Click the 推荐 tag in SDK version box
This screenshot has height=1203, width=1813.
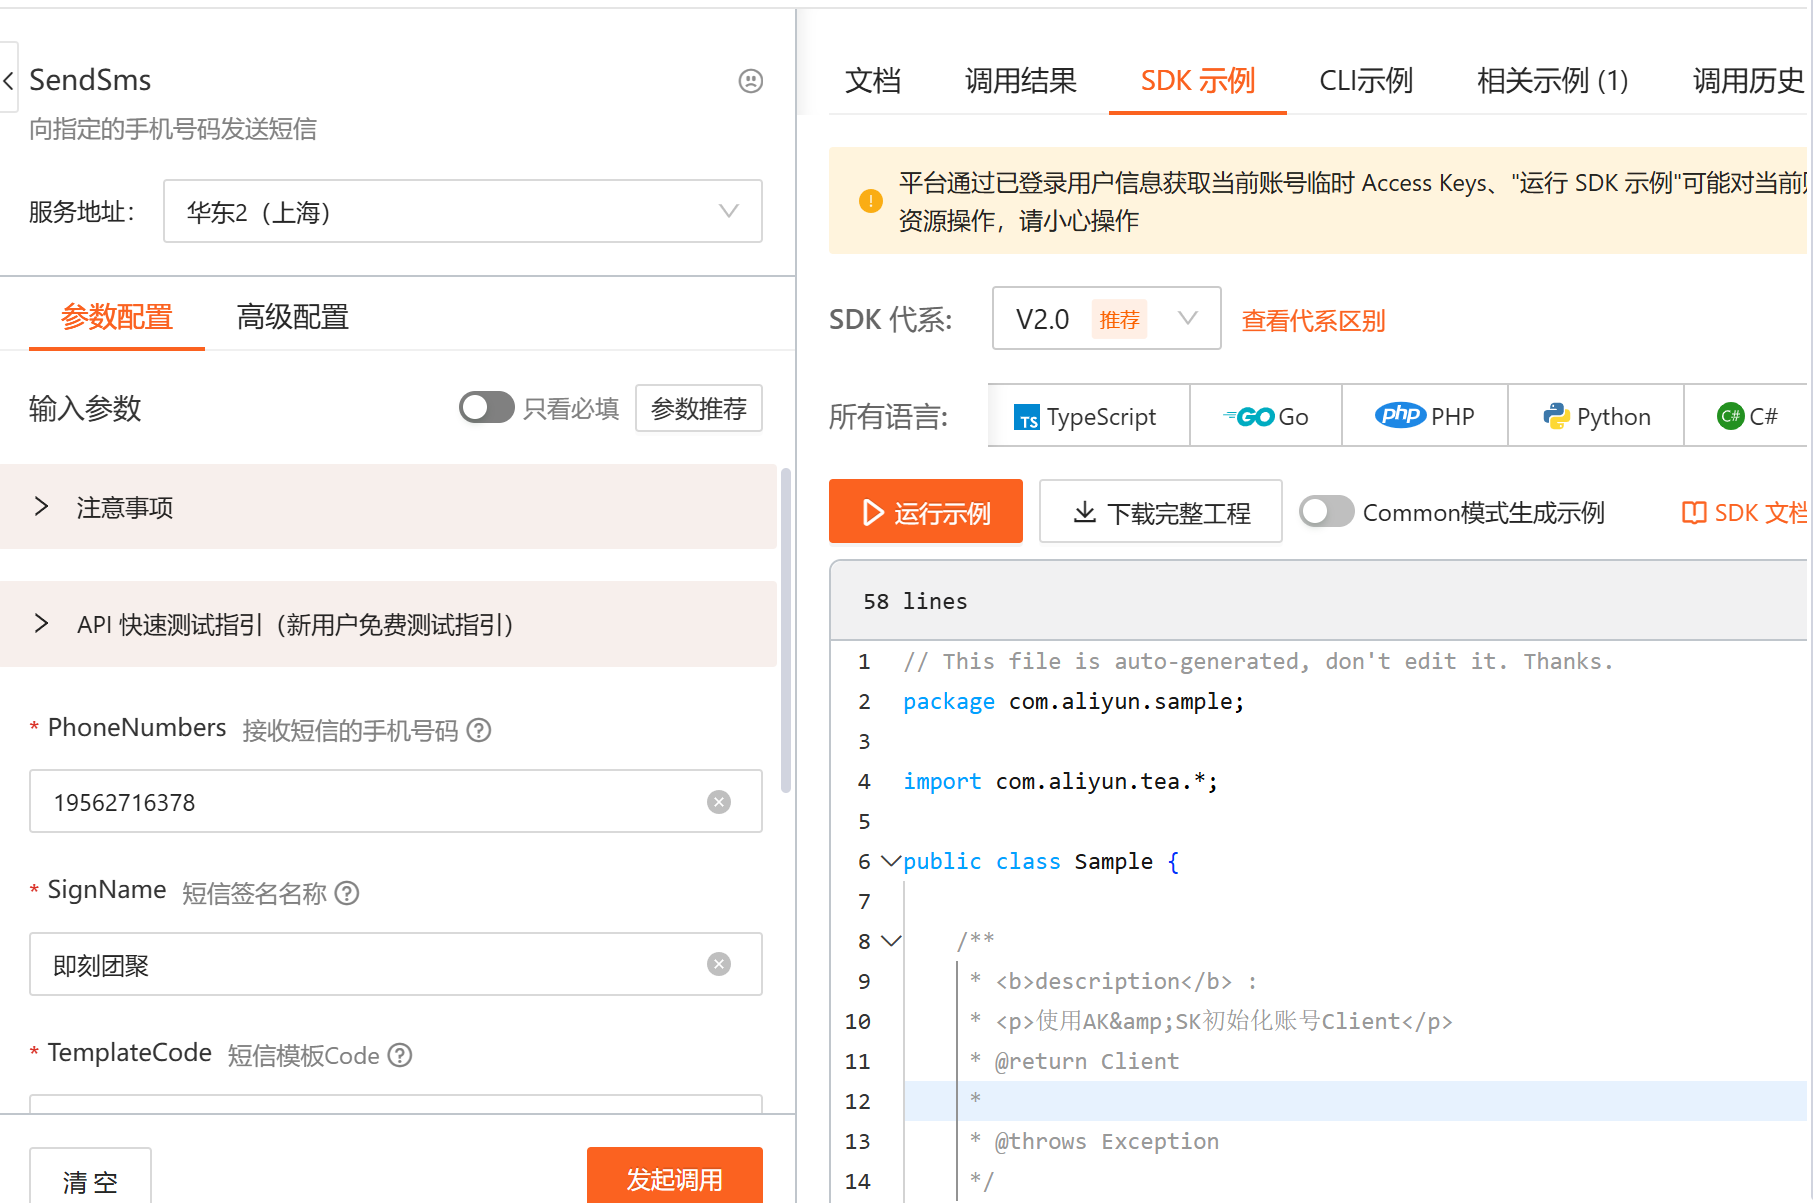pyautogui.click(x=1119, y=320)
